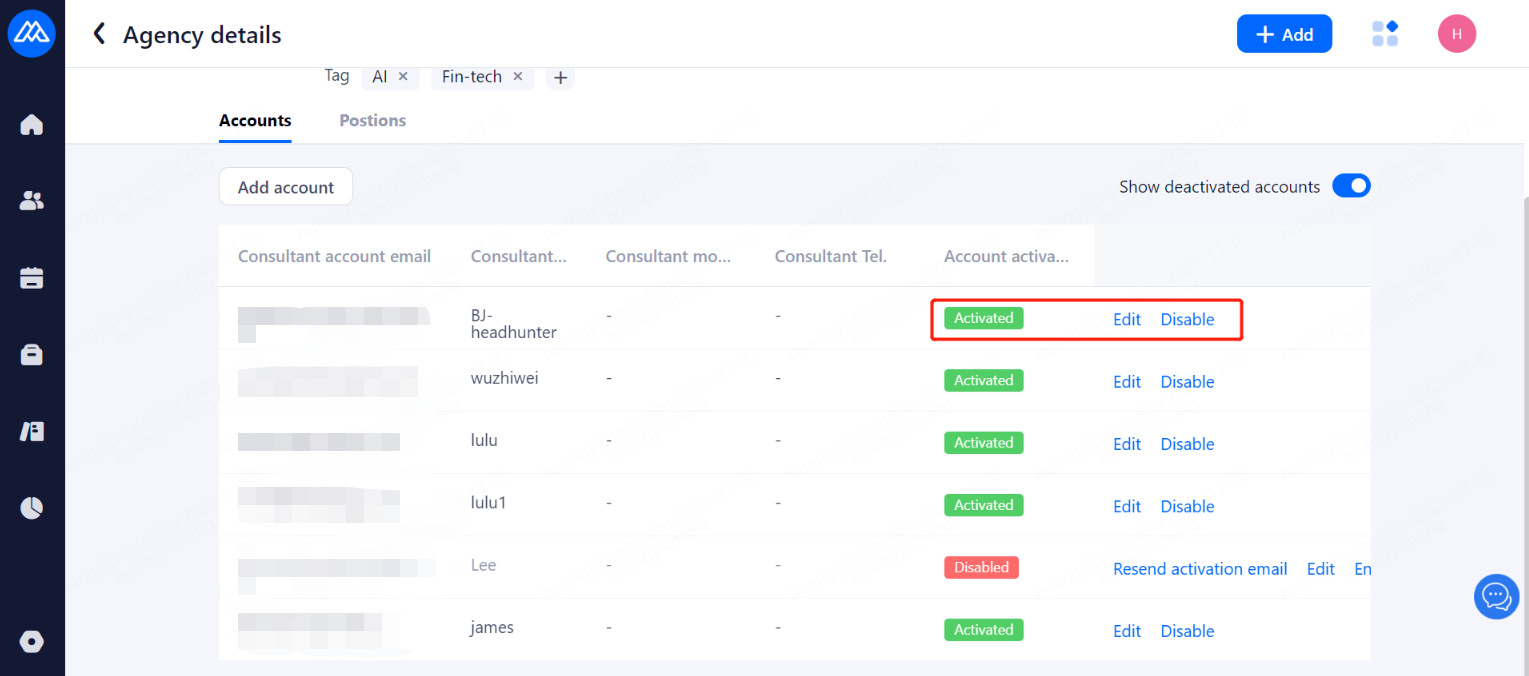
Task: Resend activation email to Lee
Action: 1200,569
